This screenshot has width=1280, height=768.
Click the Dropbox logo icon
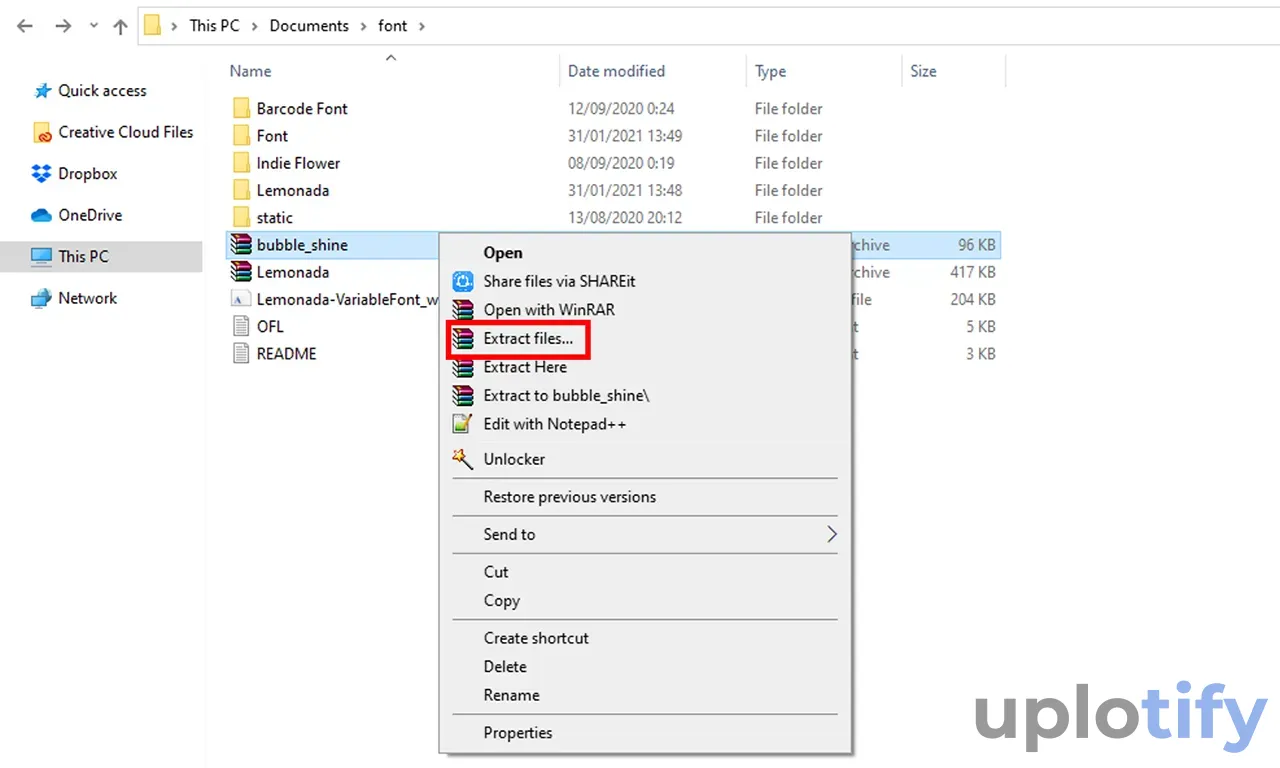tap(42, 174)
